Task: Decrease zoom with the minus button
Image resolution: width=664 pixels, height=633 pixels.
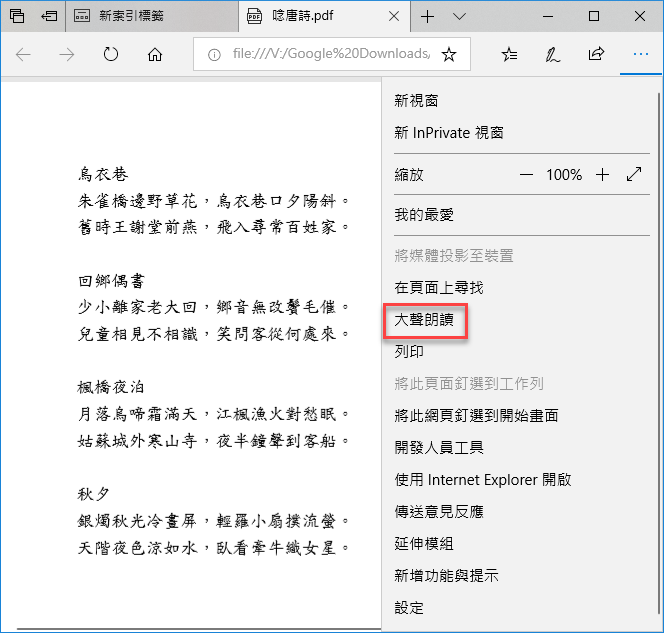Action: click(526, 174)
